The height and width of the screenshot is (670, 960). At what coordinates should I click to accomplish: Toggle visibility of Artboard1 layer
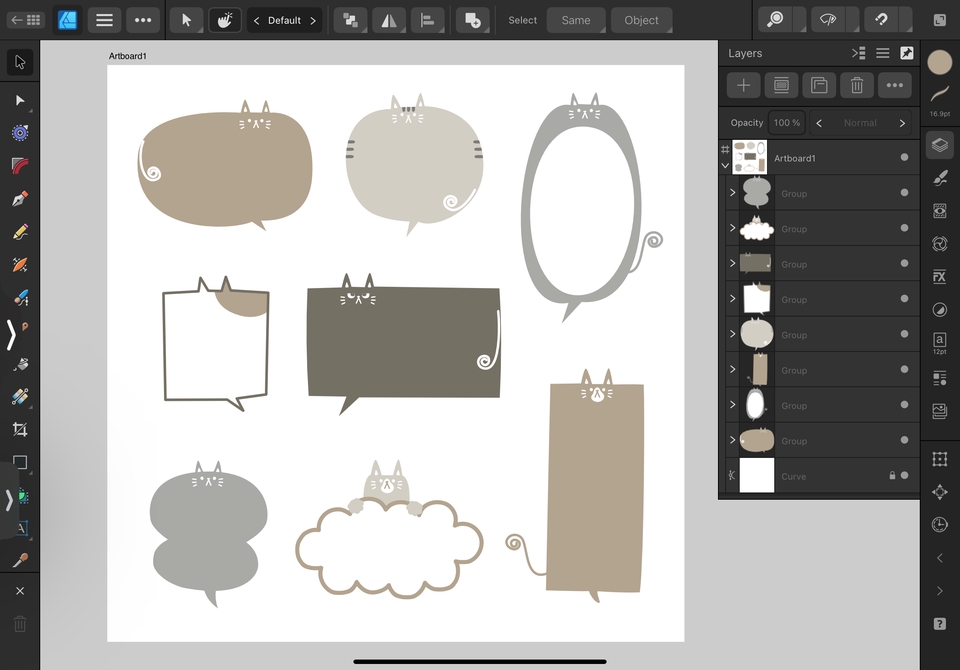904,157
